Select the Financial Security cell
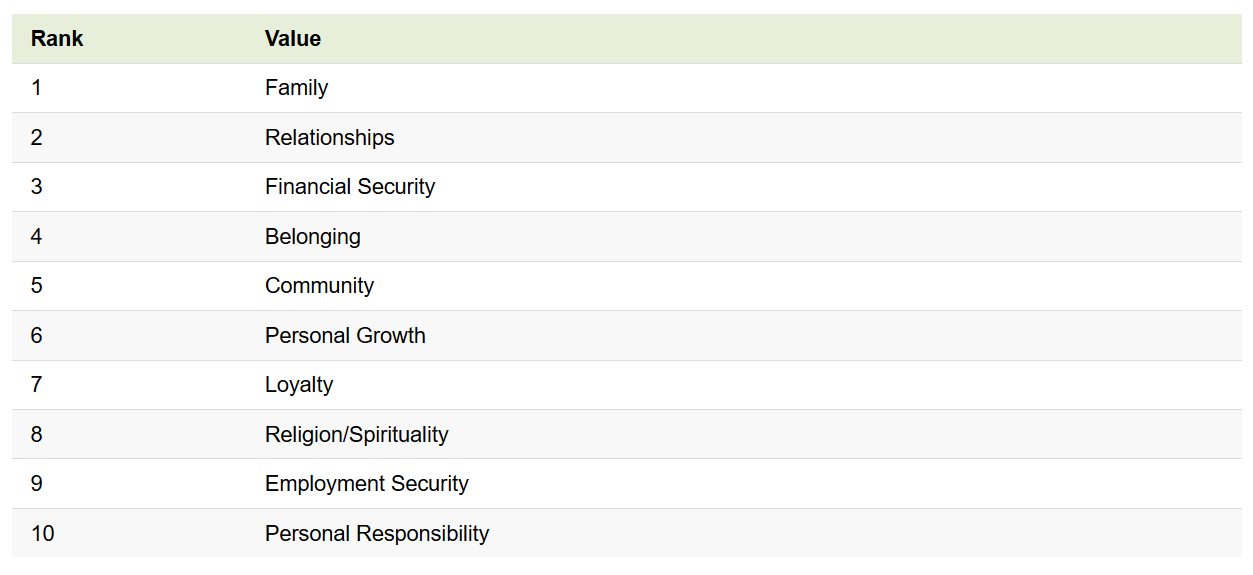The height and width of the screenshot is (575, 1253). [350, 187]
